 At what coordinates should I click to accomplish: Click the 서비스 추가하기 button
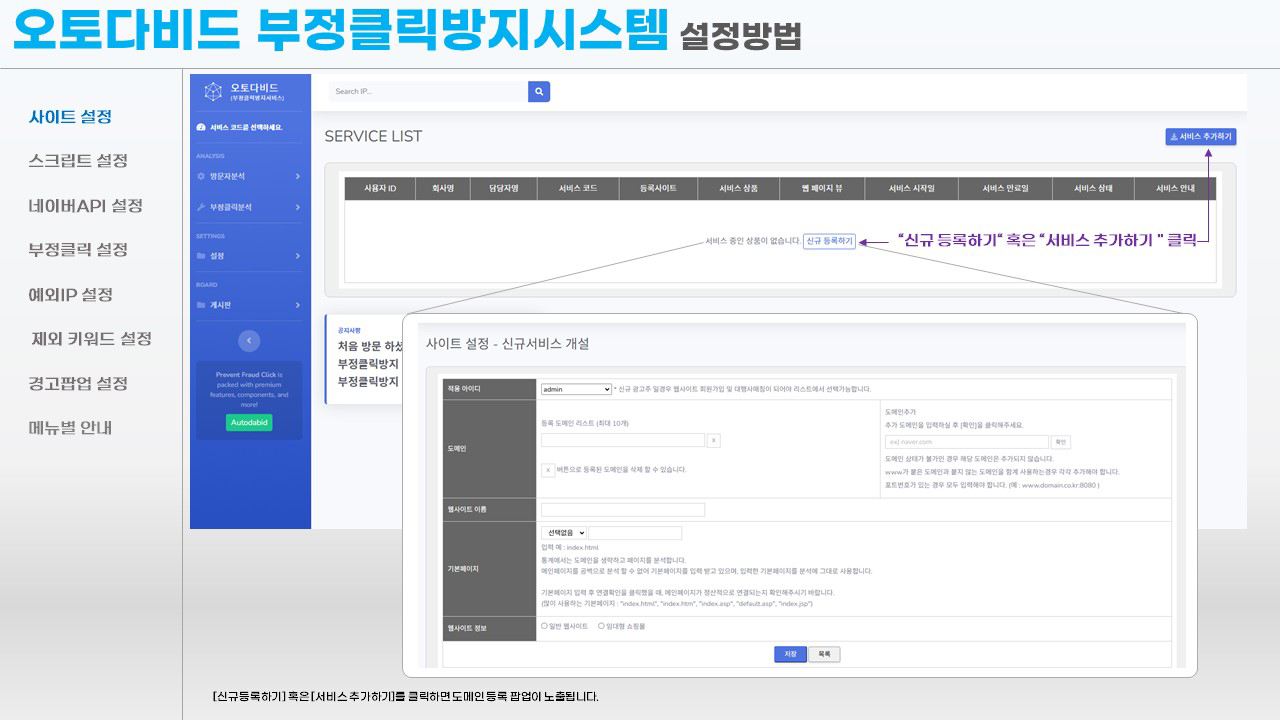tap(1201, 137)
